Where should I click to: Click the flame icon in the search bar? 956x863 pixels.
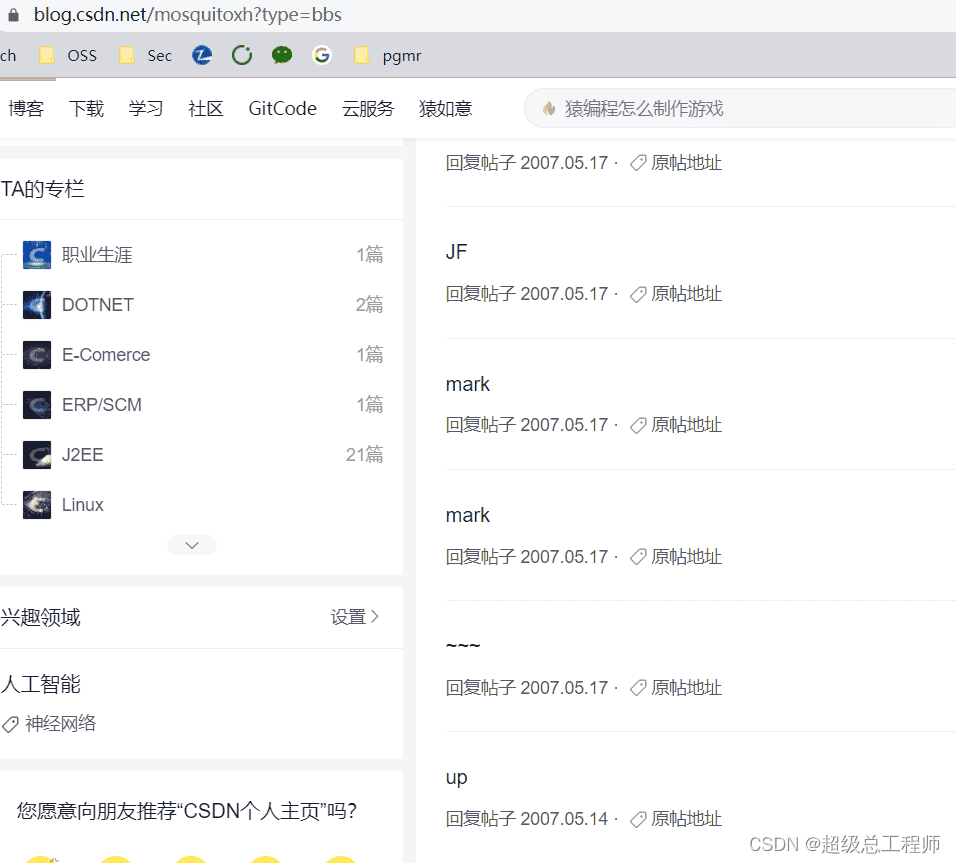[x=549, y=108]
